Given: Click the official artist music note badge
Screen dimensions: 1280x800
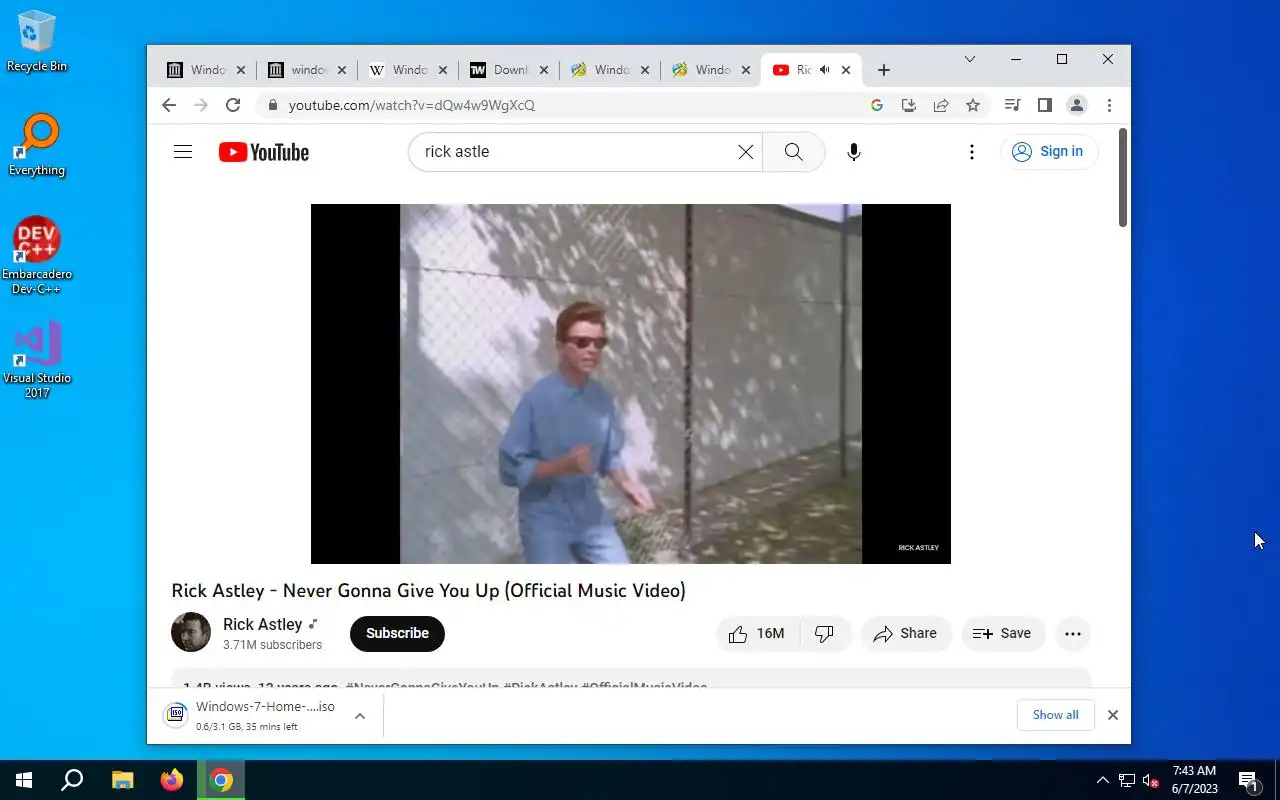Looking at the screenshot, I should point(313,624).
